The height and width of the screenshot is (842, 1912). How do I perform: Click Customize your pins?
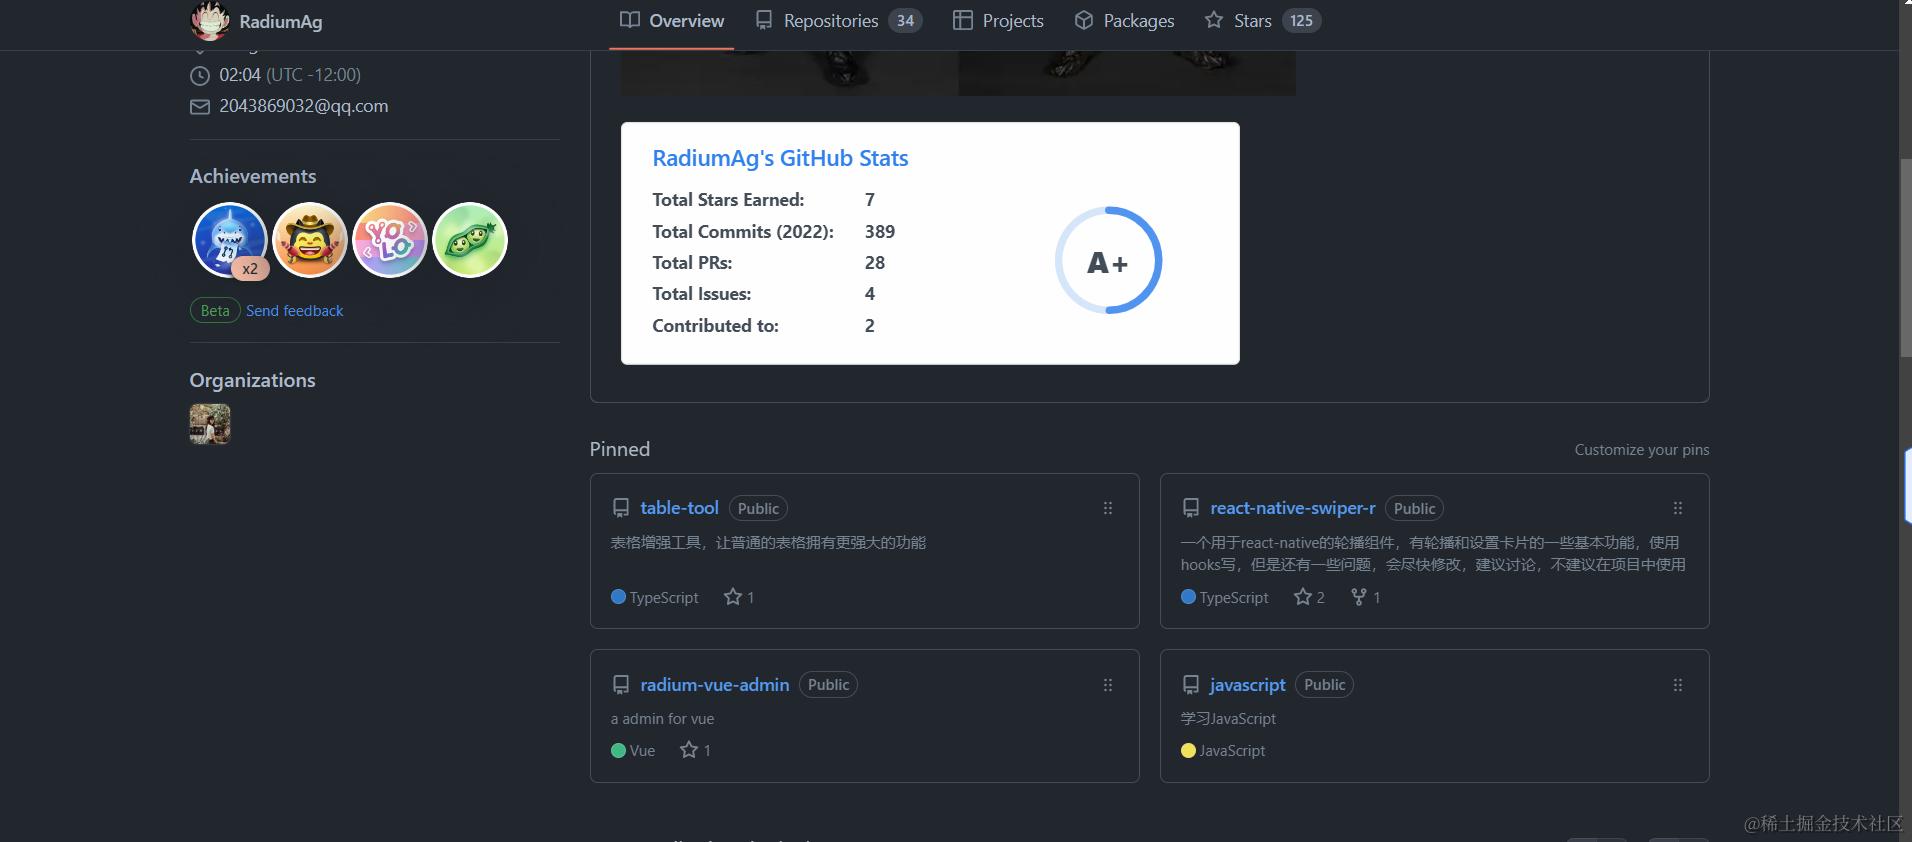[1642, 450]
